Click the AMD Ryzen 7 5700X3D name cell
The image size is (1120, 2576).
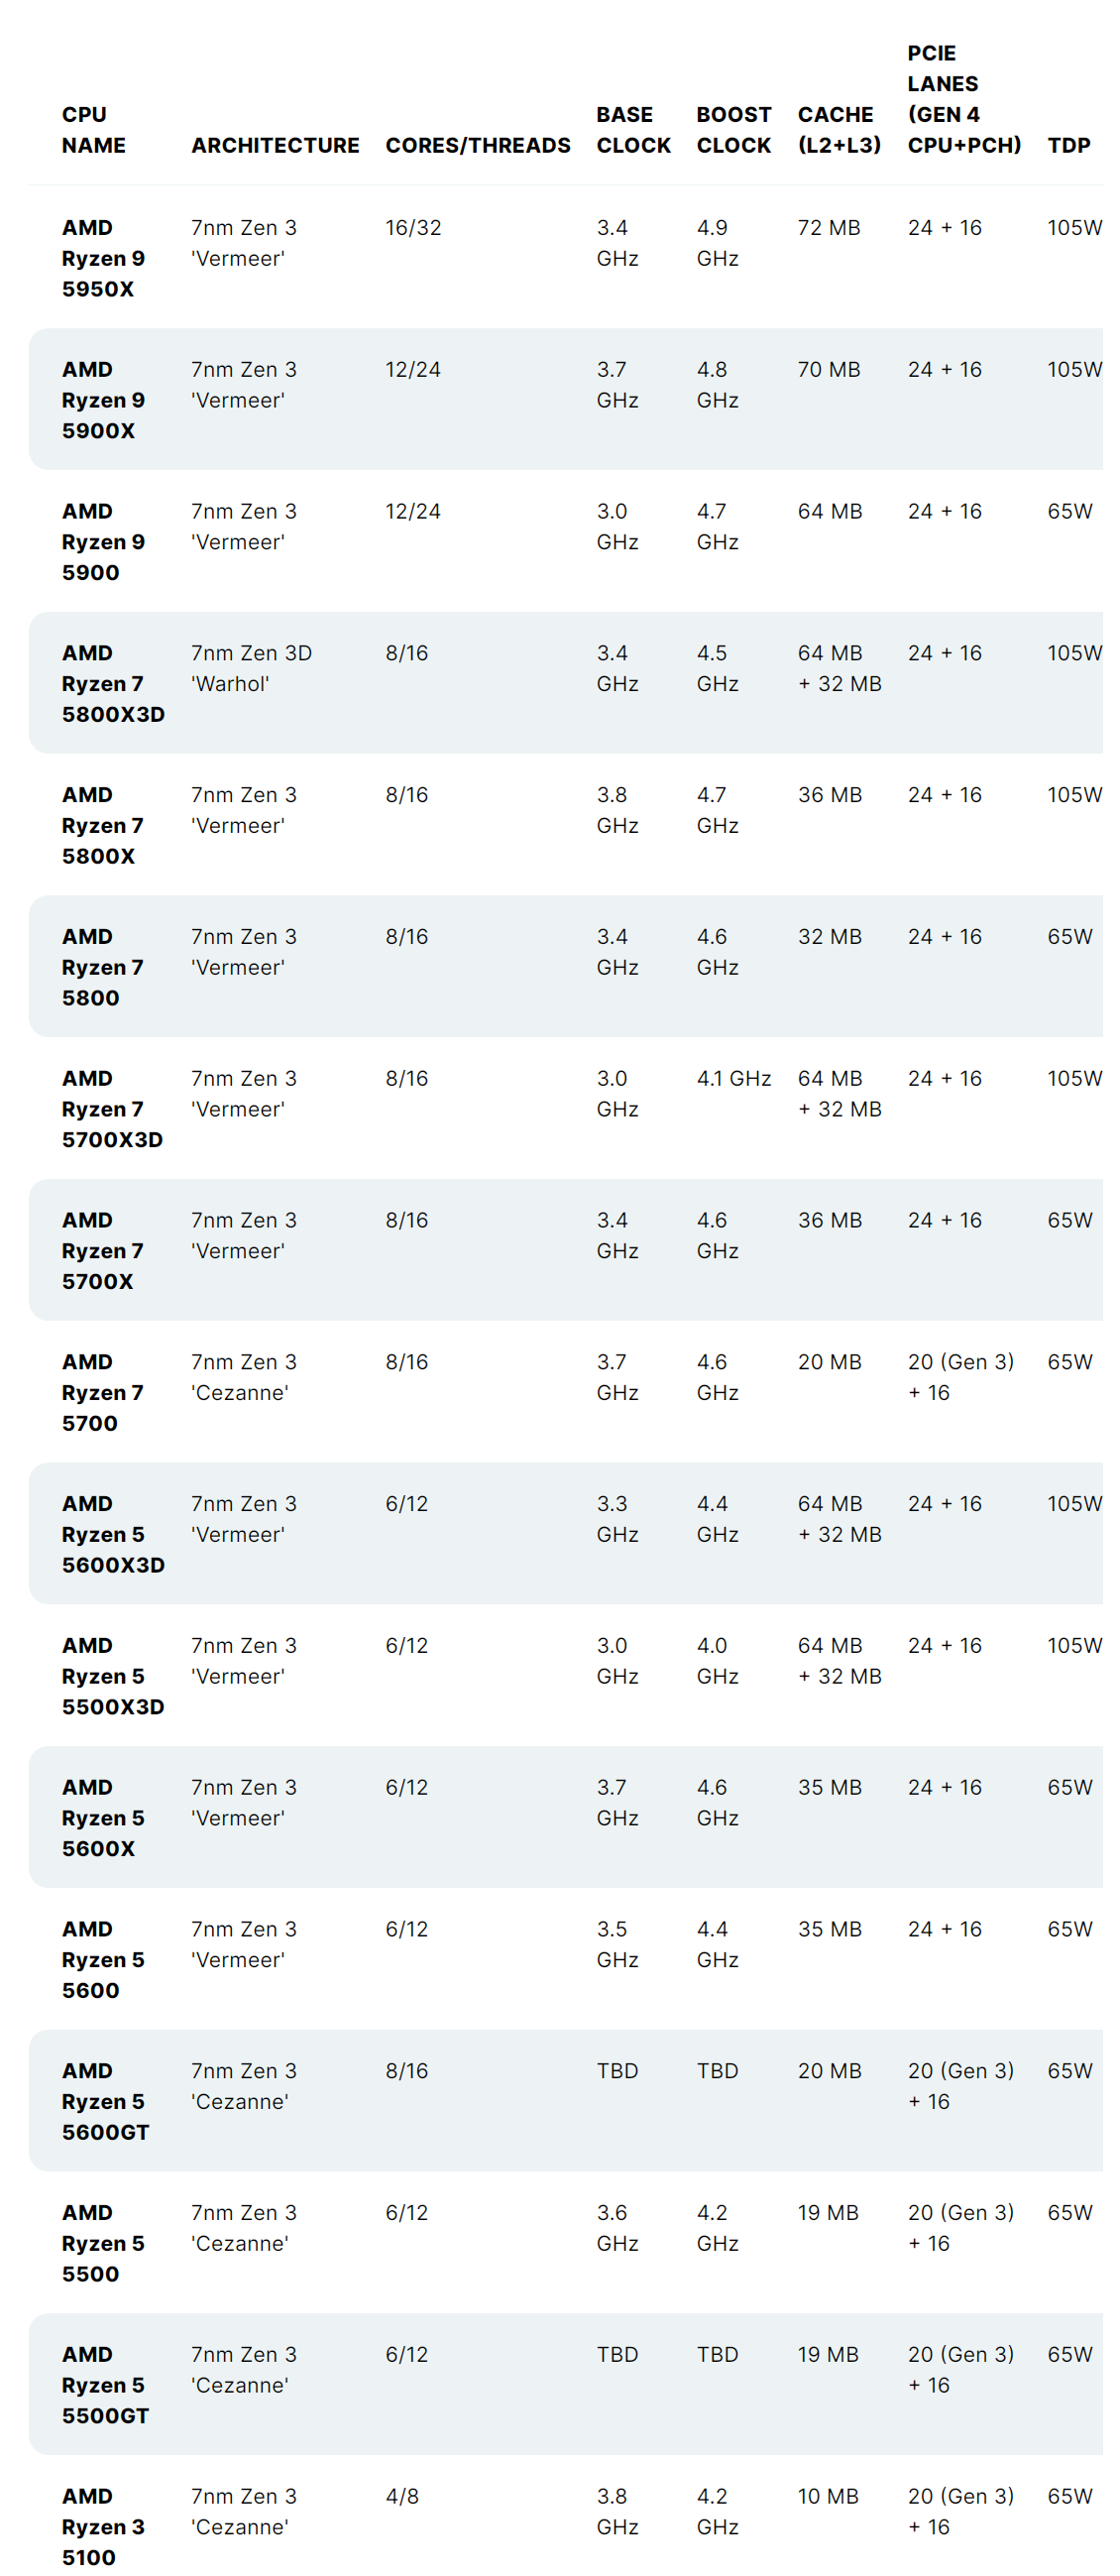coord(111,1109)
